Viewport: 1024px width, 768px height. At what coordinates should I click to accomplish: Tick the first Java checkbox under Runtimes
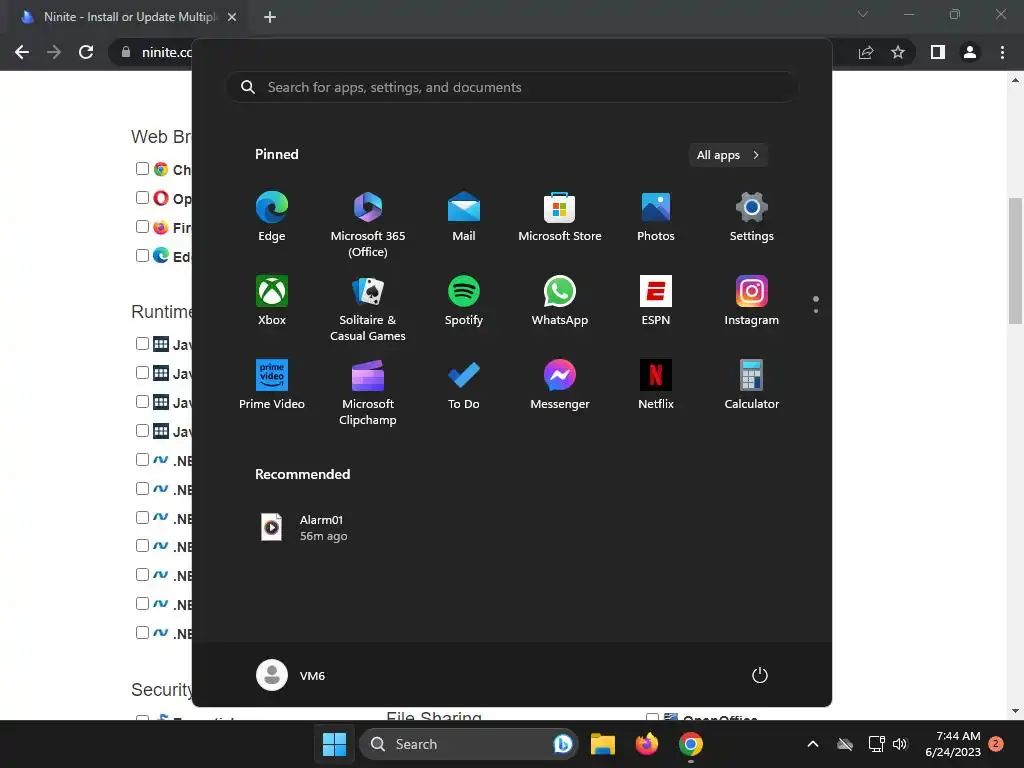click(x=142, y=344)
